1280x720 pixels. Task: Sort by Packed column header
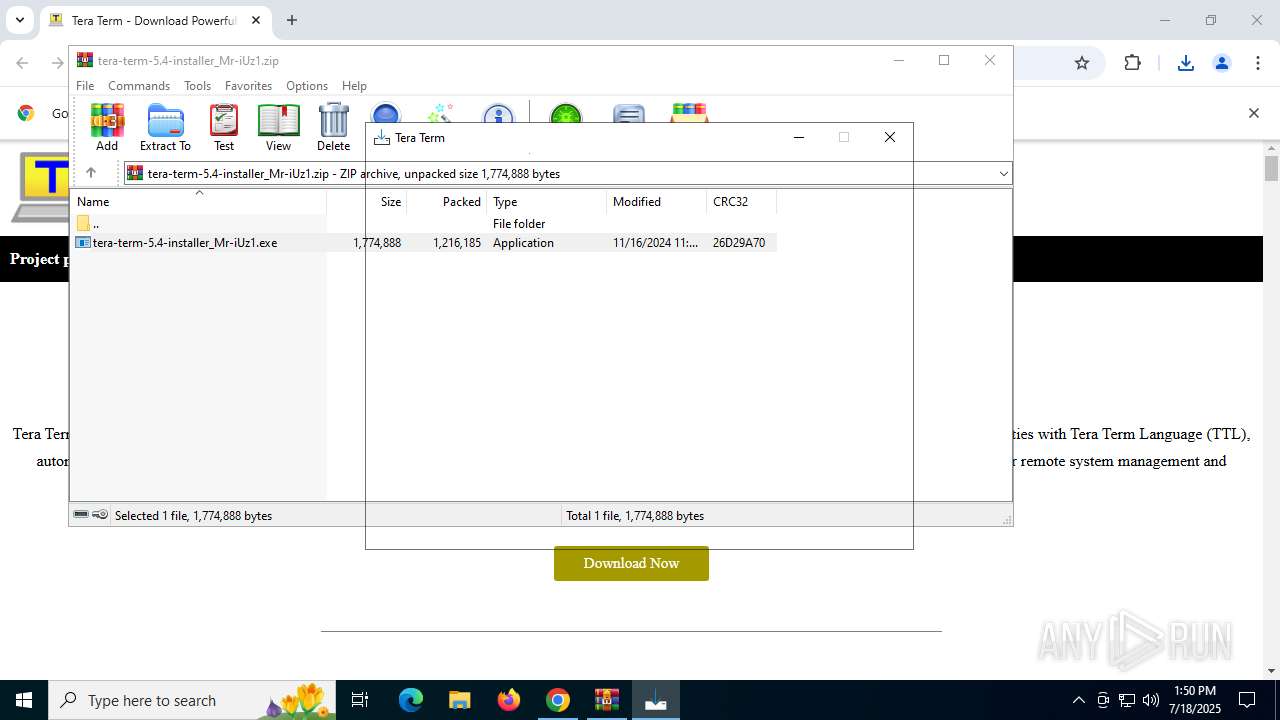tap(447, 202)
